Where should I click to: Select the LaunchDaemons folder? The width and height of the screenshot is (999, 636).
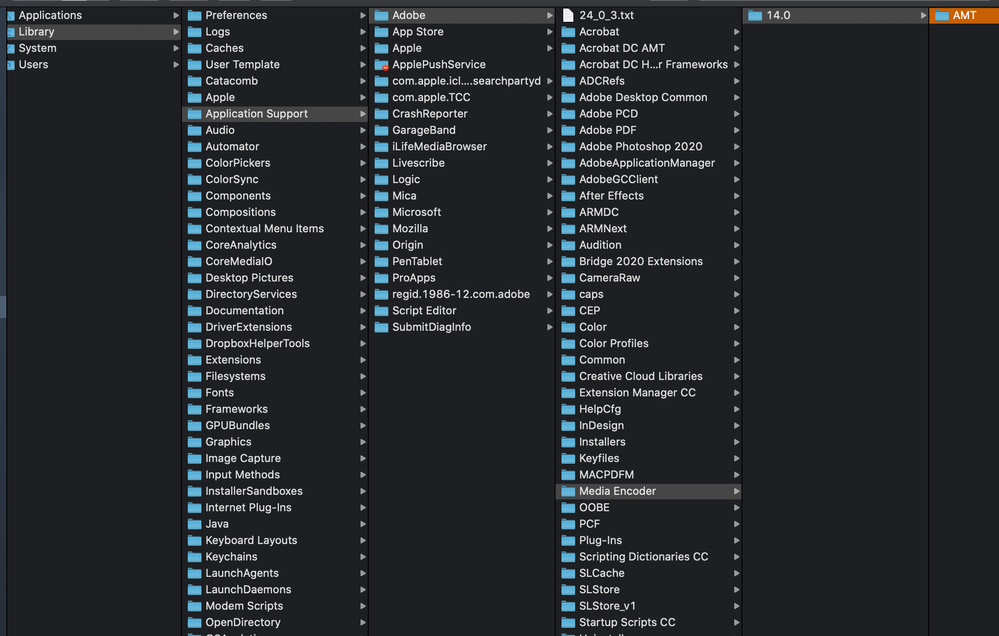(x=275, y=590)
